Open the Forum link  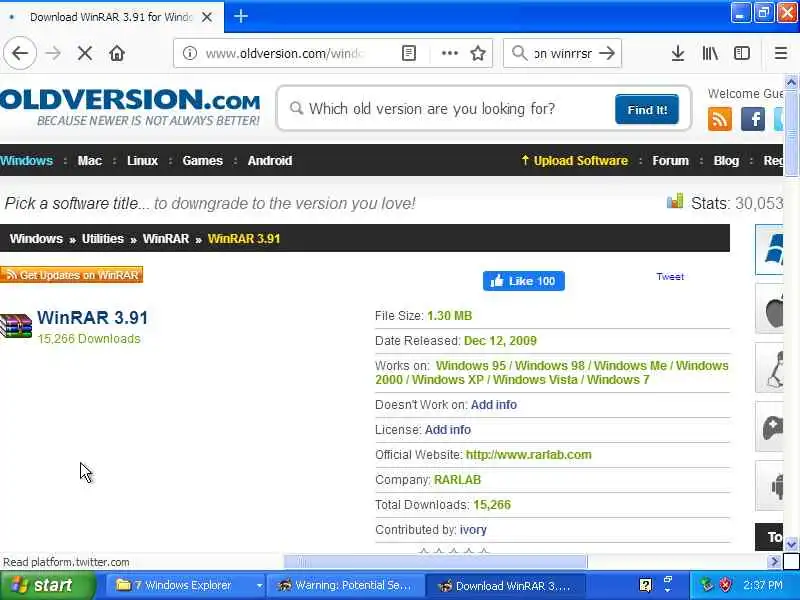click(670, 161)
